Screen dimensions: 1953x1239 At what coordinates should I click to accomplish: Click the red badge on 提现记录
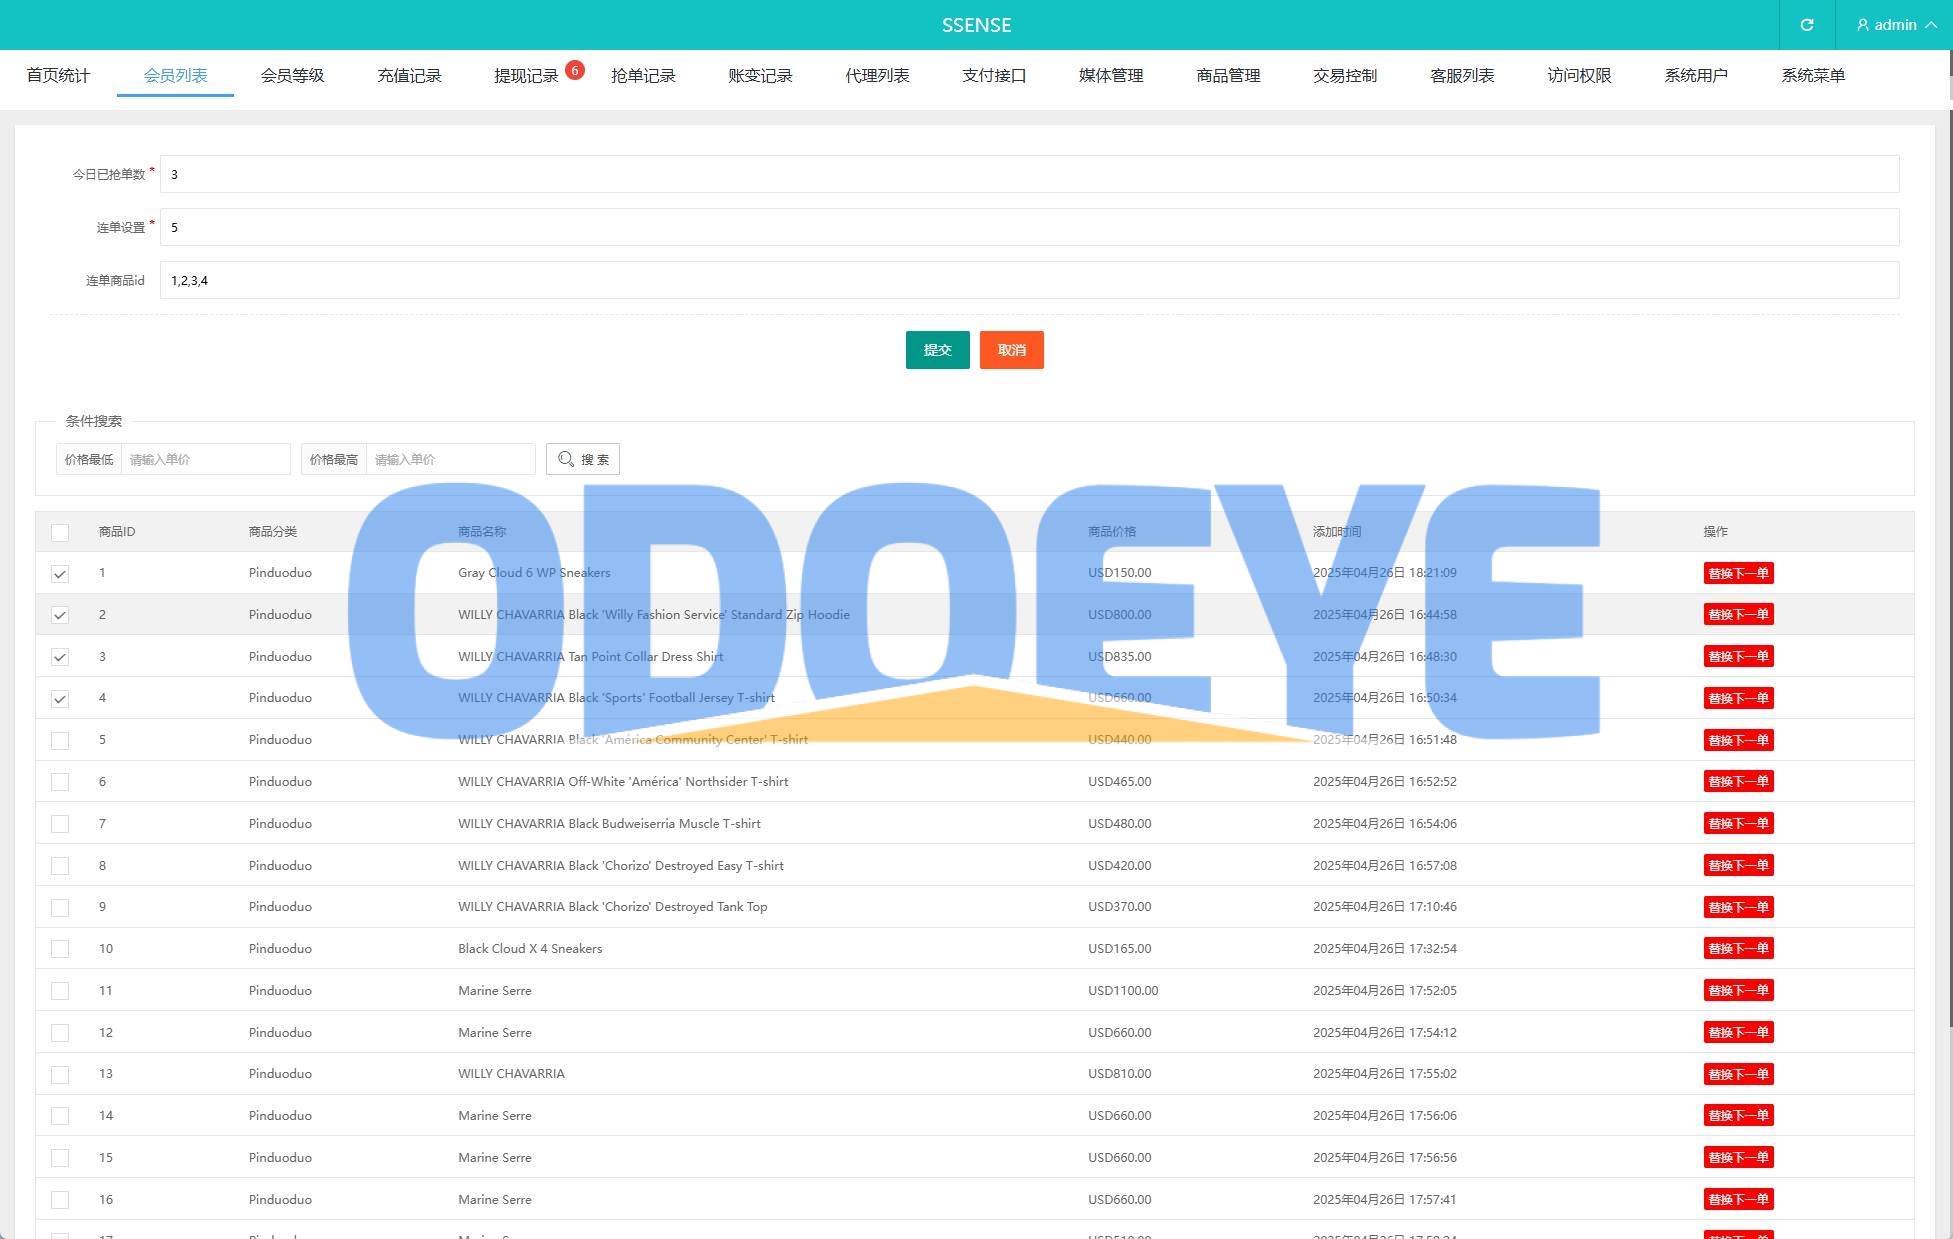pos(575,70)
